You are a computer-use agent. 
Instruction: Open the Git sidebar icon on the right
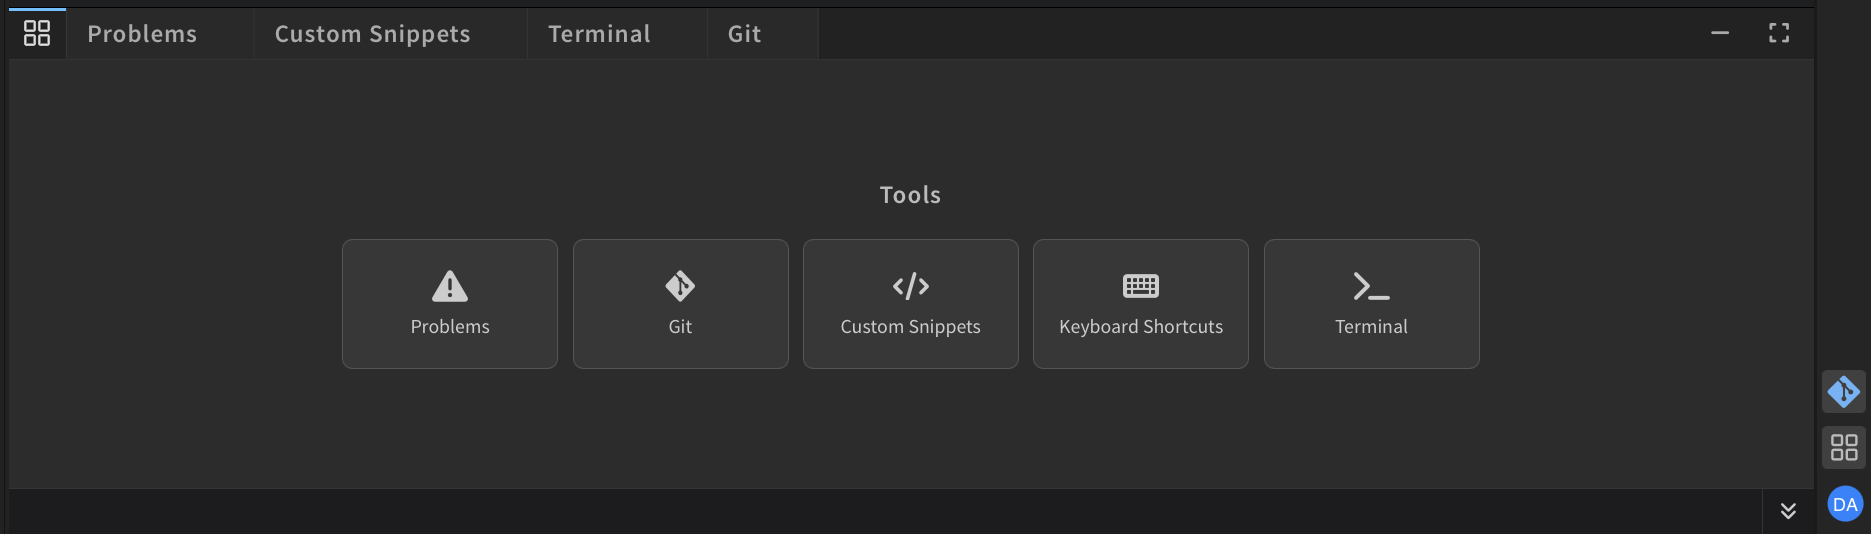(1844, 392)
